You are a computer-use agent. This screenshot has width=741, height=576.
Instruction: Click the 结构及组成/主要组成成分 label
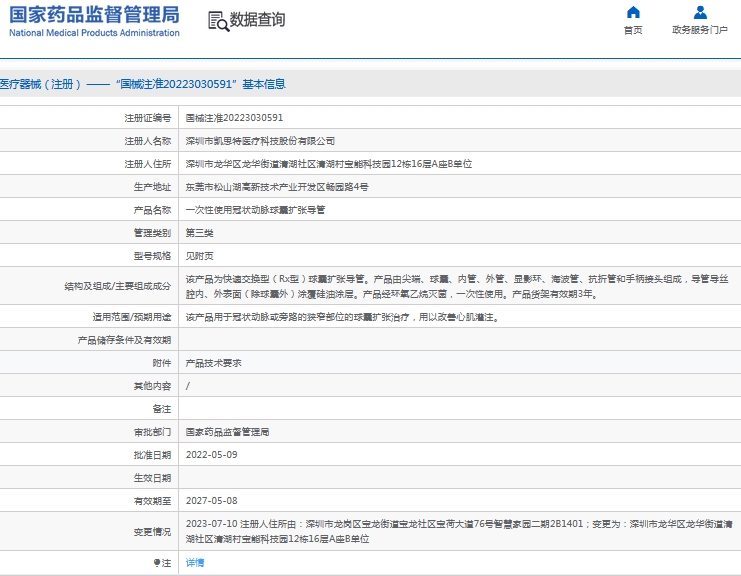click(118, 286)
